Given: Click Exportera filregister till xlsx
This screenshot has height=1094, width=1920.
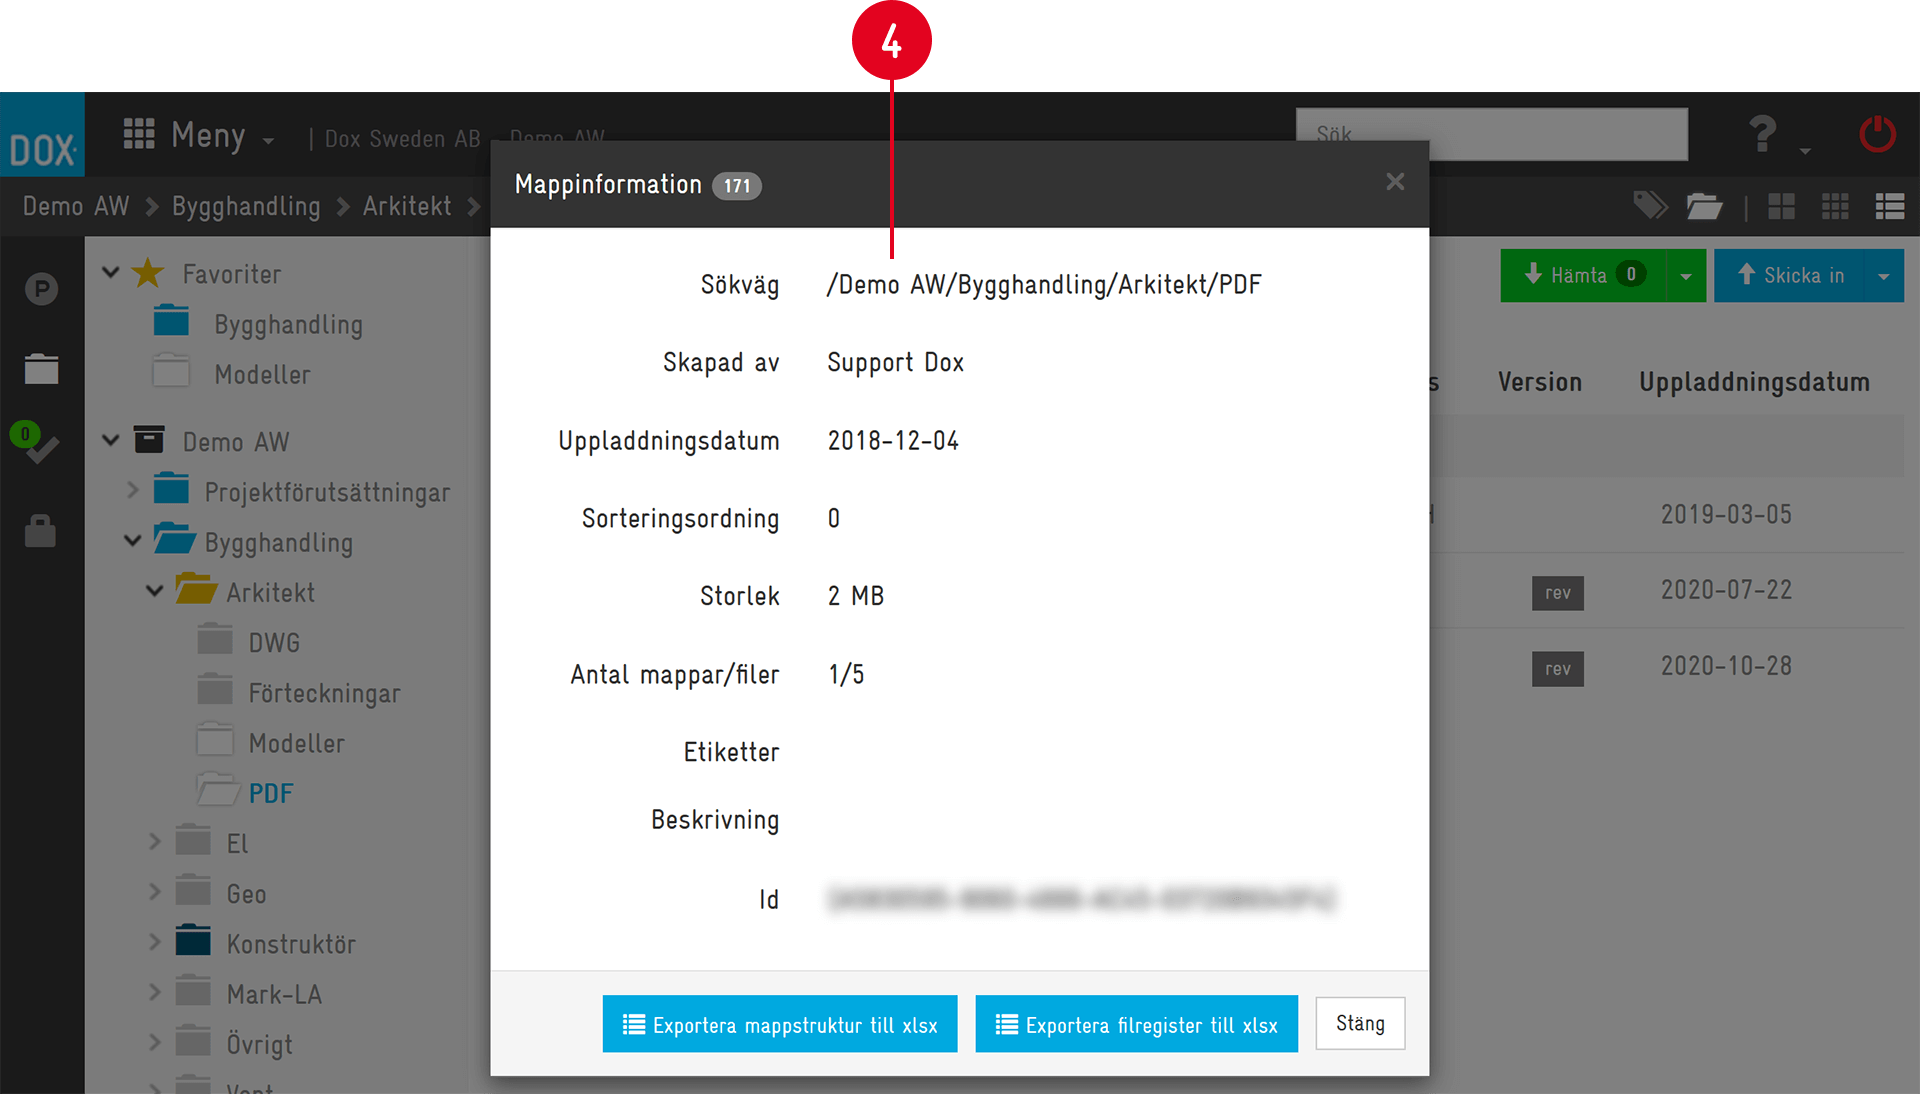Looking at the screenshot, I should pyautogui.click(x=1136, y=1024).
